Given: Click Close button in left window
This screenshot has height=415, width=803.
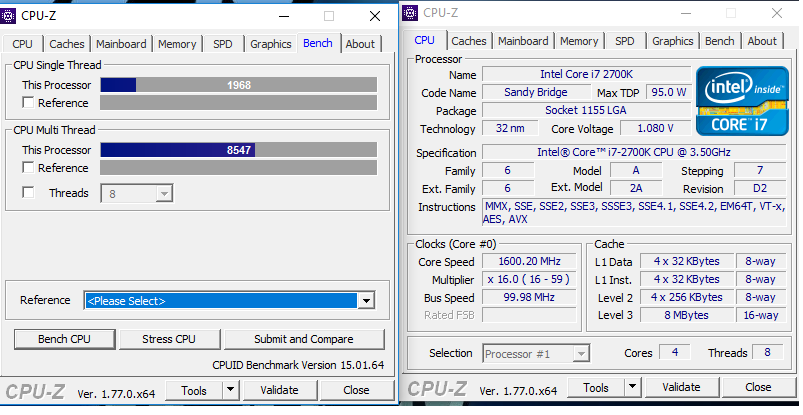Looking at the screenshot, I should tap(356, 390).
